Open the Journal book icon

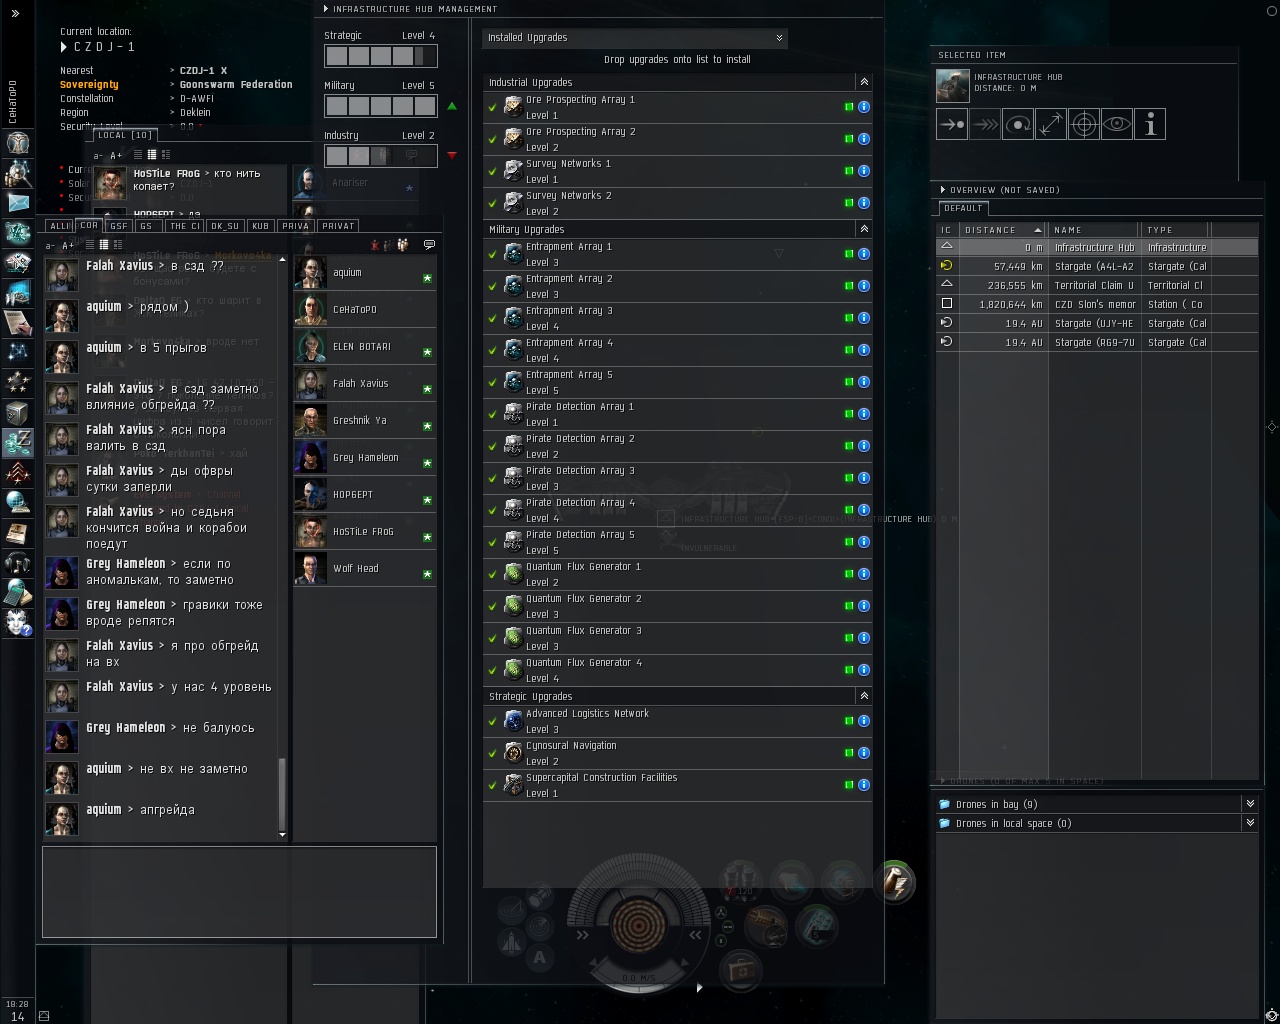18,532
